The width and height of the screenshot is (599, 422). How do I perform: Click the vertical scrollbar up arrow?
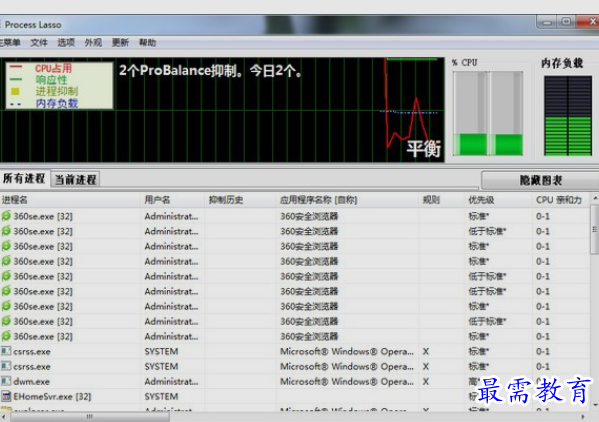[595, 198]
